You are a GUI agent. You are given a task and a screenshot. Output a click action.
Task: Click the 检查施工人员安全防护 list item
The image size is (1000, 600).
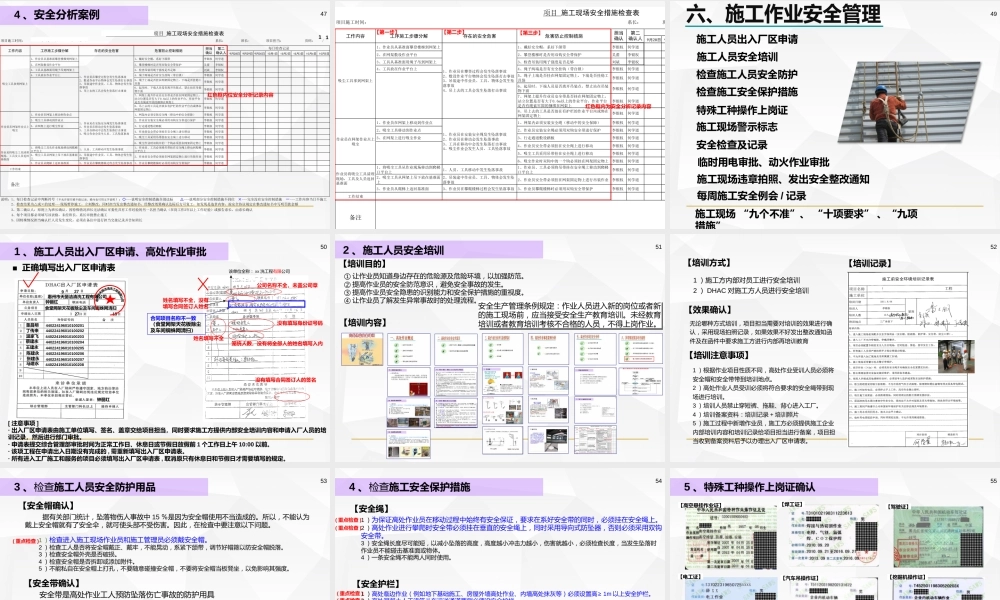pyautogui.click(x=747, y=75)
